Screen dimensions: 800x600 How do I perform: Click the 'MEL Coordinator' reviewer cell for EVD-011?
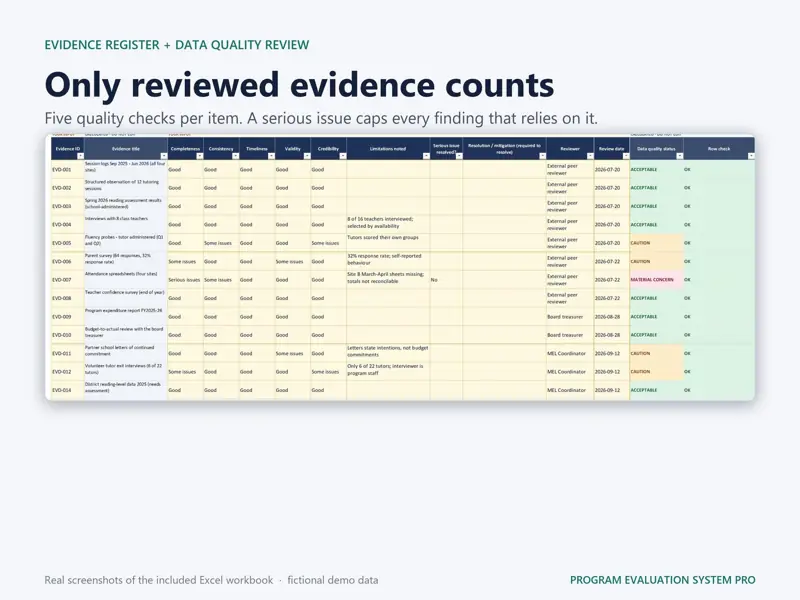[x=570, y=353]
